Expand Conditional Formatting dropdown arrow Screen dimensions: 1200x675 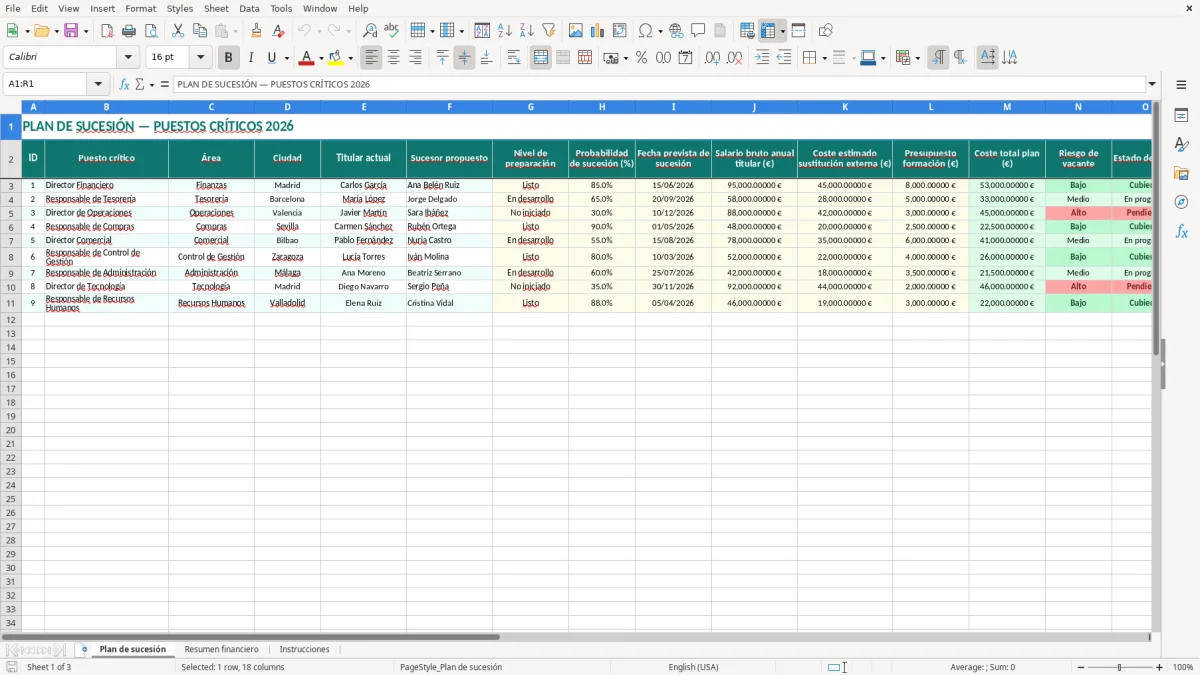pyautogui.click(x=917, y=58)
